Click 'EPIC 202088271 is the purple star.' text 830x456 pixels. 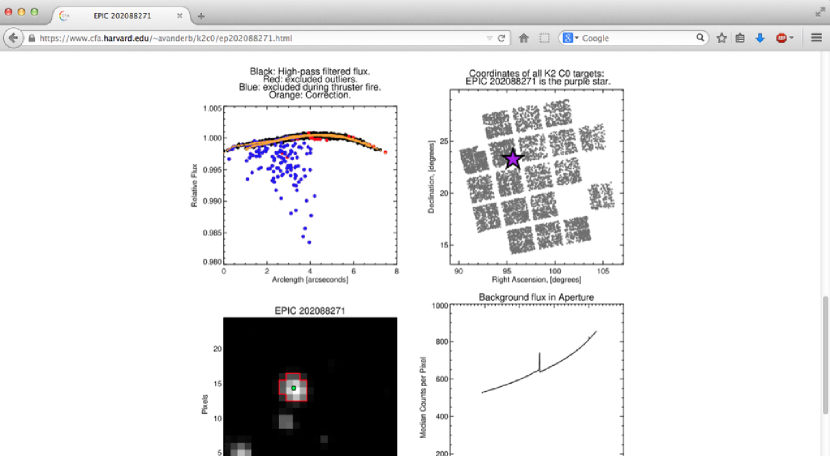click(x=538, y=82)
